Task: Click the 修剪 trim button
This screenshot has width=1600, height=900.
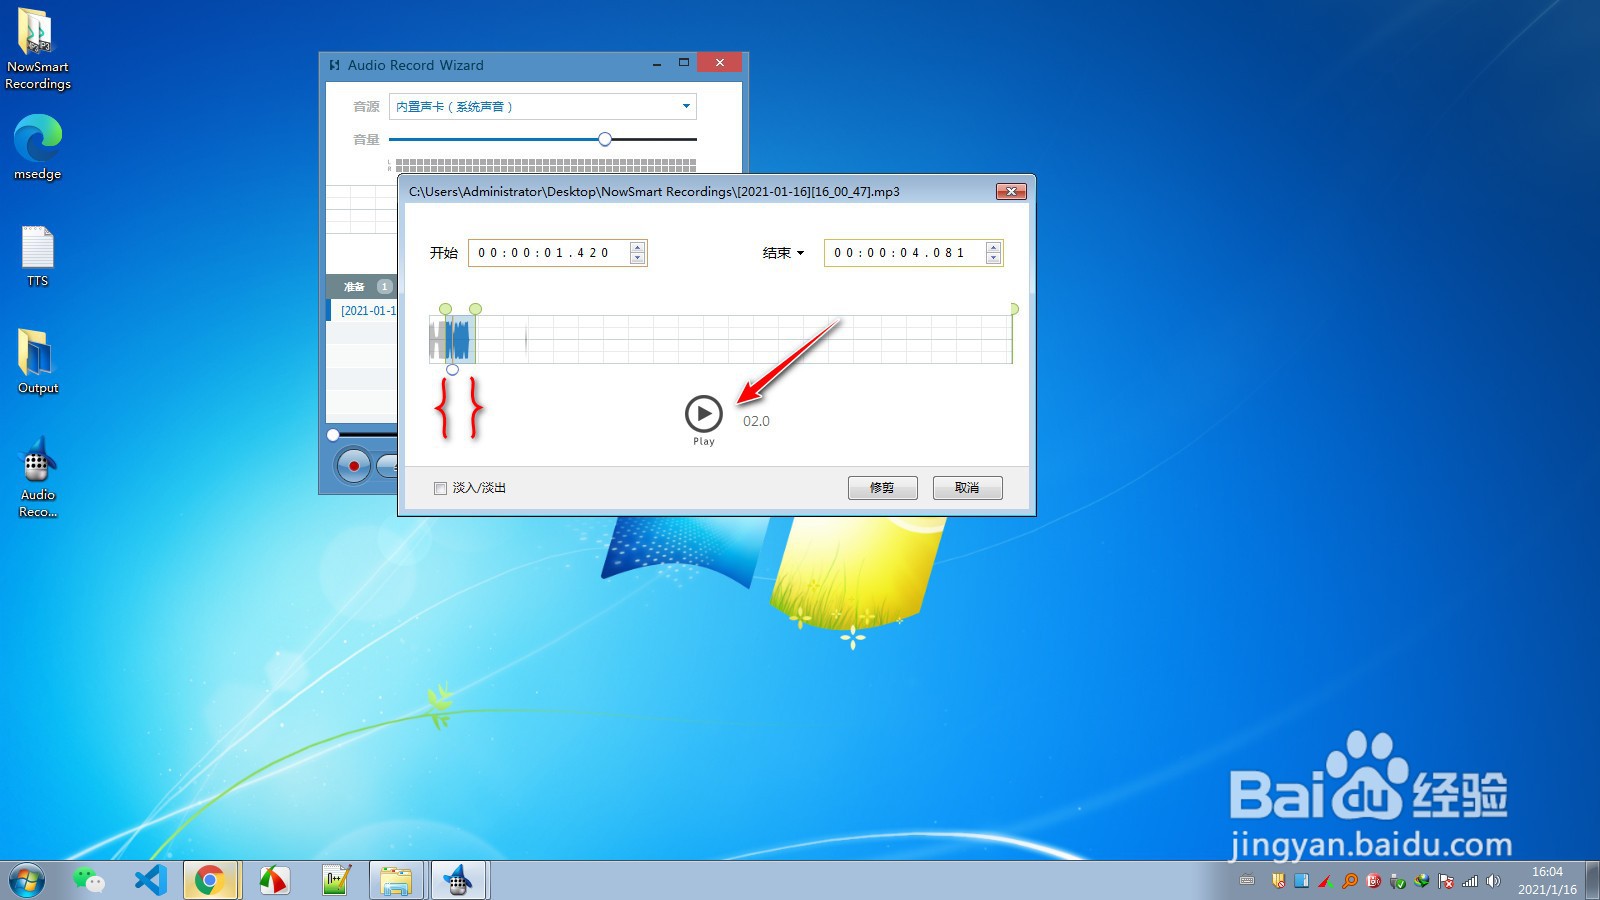Action: [883, 488]
